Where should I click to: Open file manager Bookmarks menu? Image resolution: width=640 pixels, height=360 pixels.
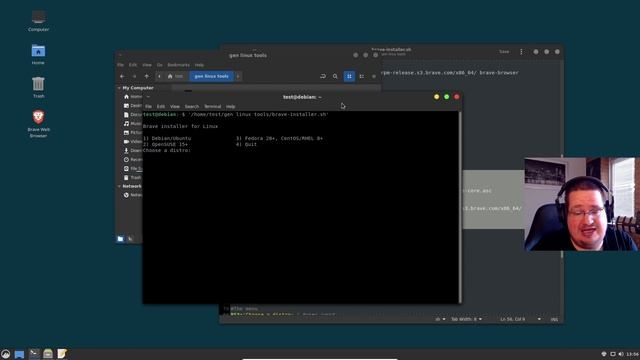coord(178,65)
